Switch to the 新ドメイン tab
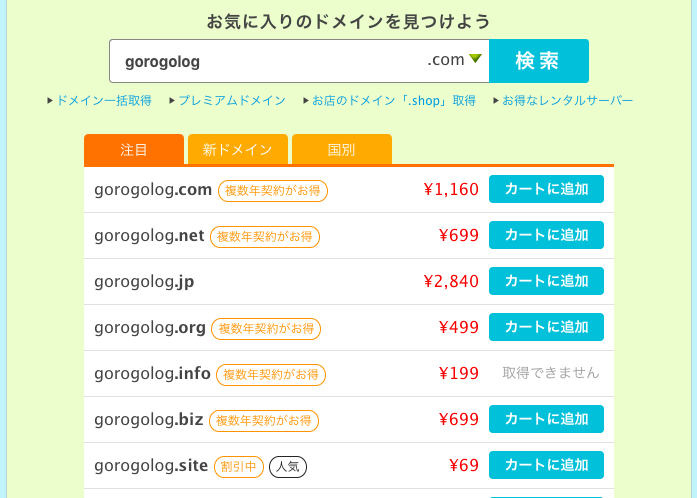The image size is (697, 498). pos(238,149)
